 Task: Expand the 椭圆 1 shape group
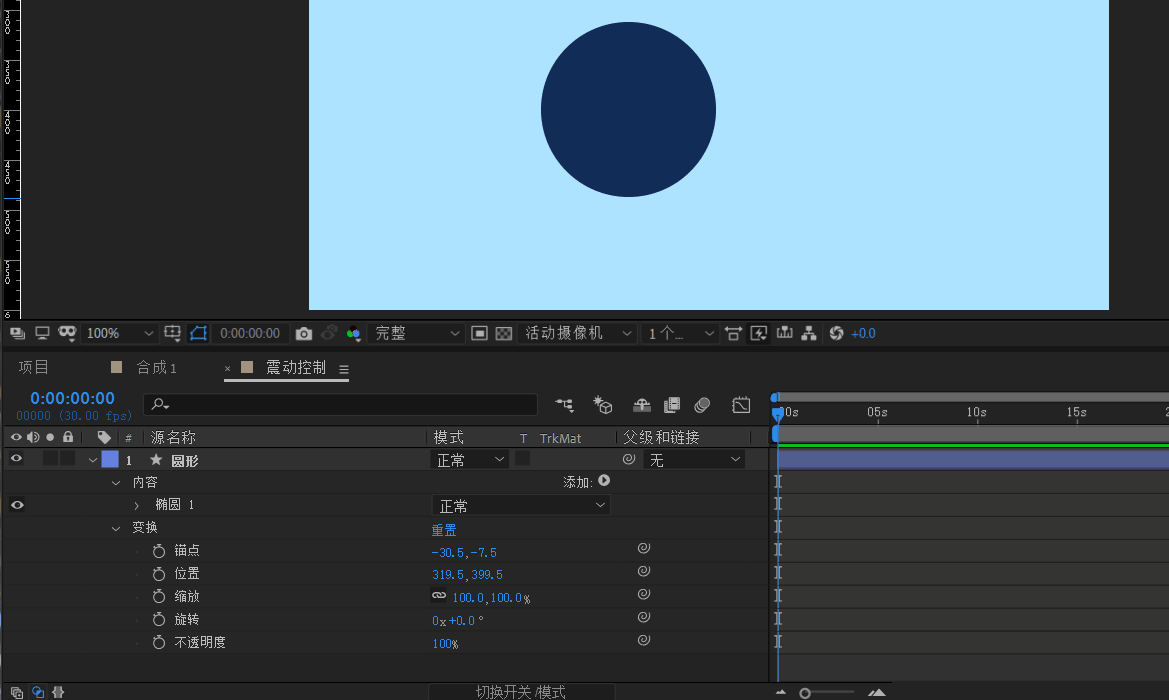(x=136, y=505)
